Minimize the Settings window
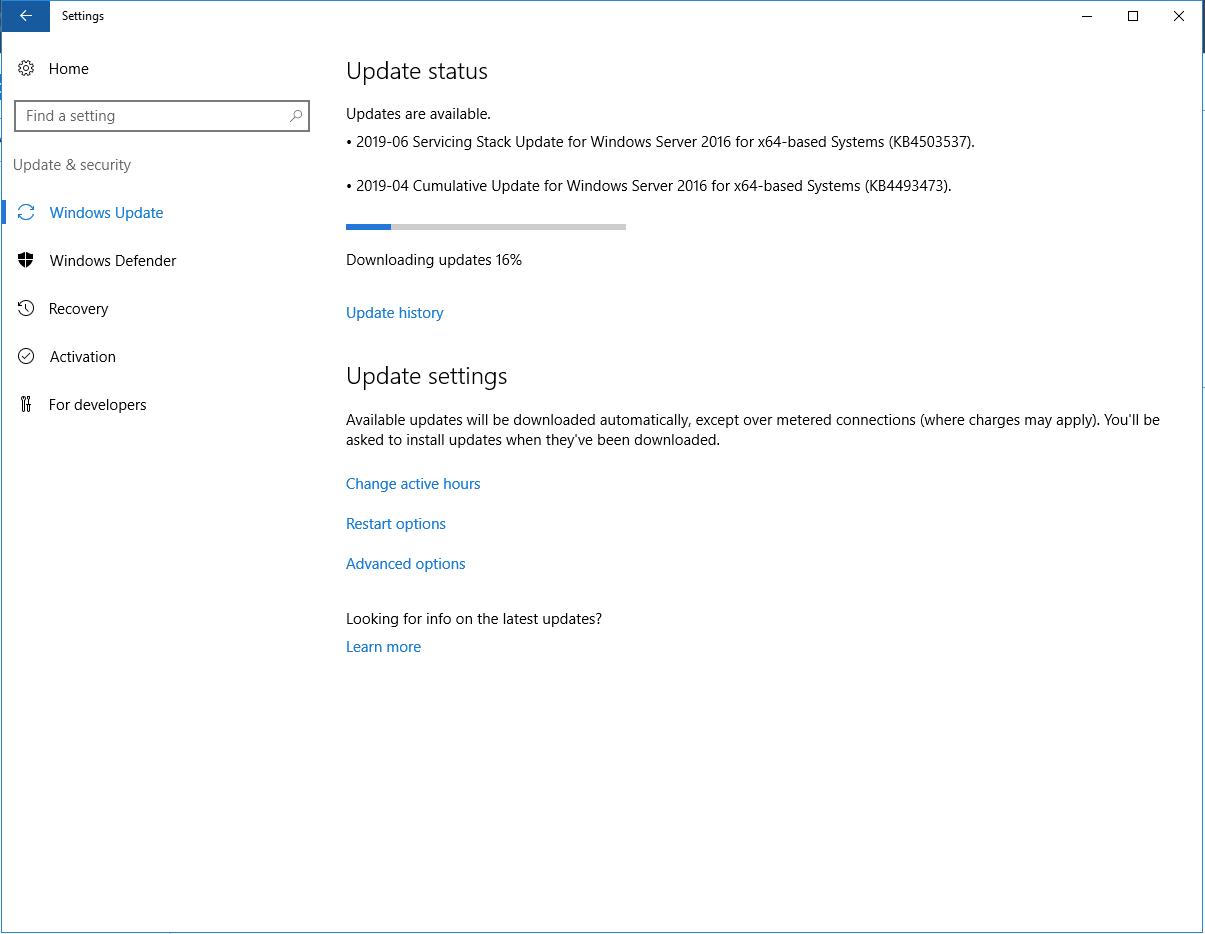The height and width of the screenshot is (934, 1205). tap(1086, 16)
